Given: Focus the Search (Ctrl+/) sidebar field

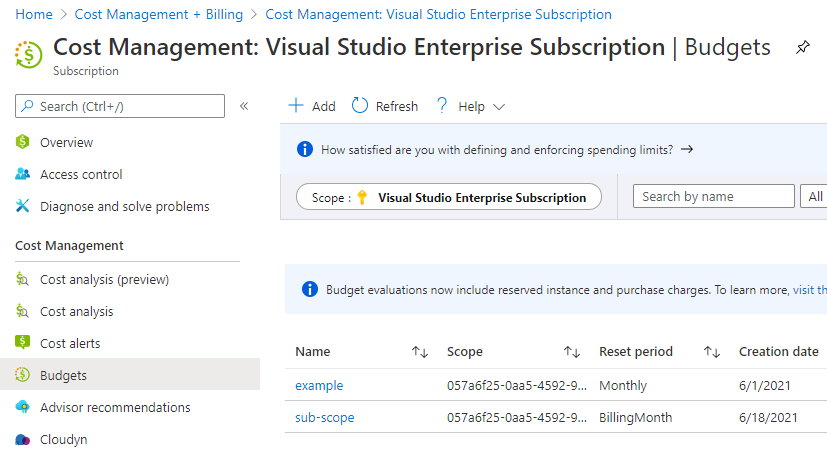Looking at the screenshot, I should coord(120,106).
